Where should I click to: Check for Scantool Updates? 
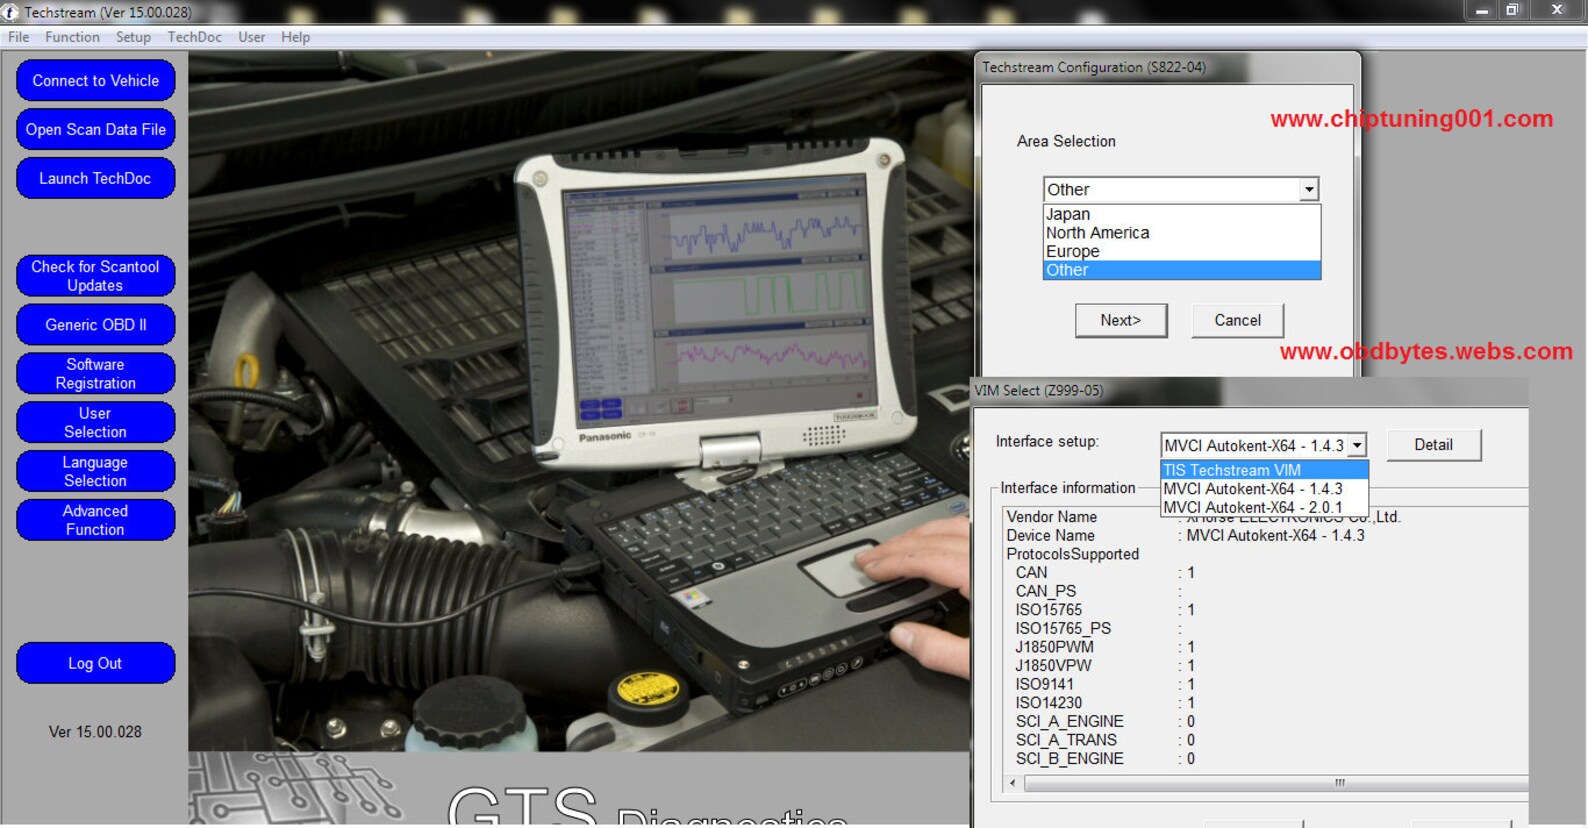pos(96,276)
